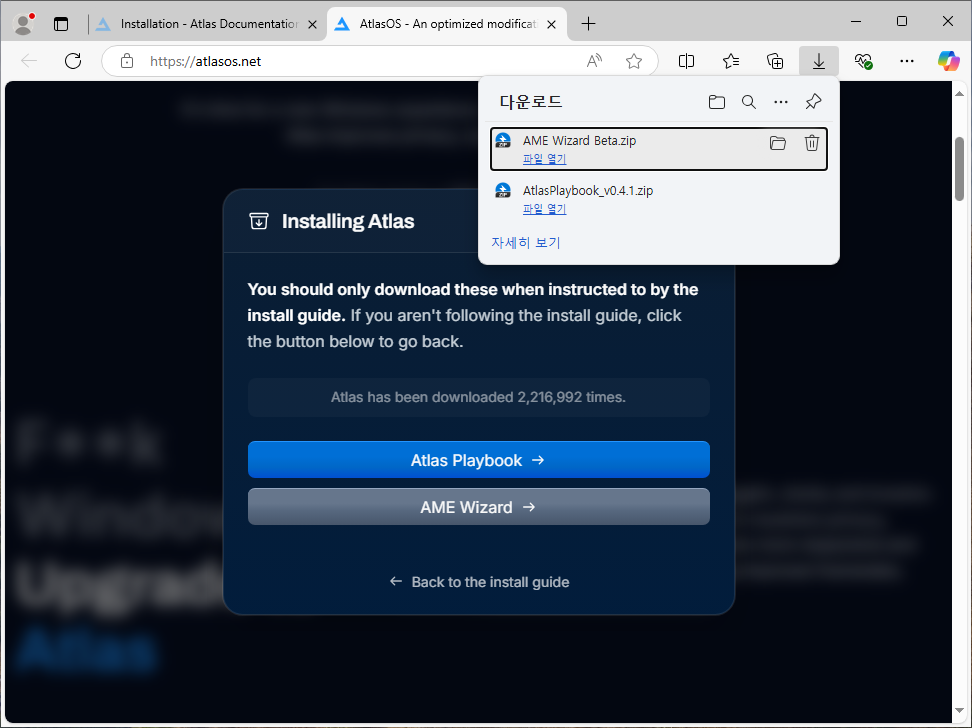Click the download count text
The height and width of the screenshot is (728, 972).
[479, 397]
